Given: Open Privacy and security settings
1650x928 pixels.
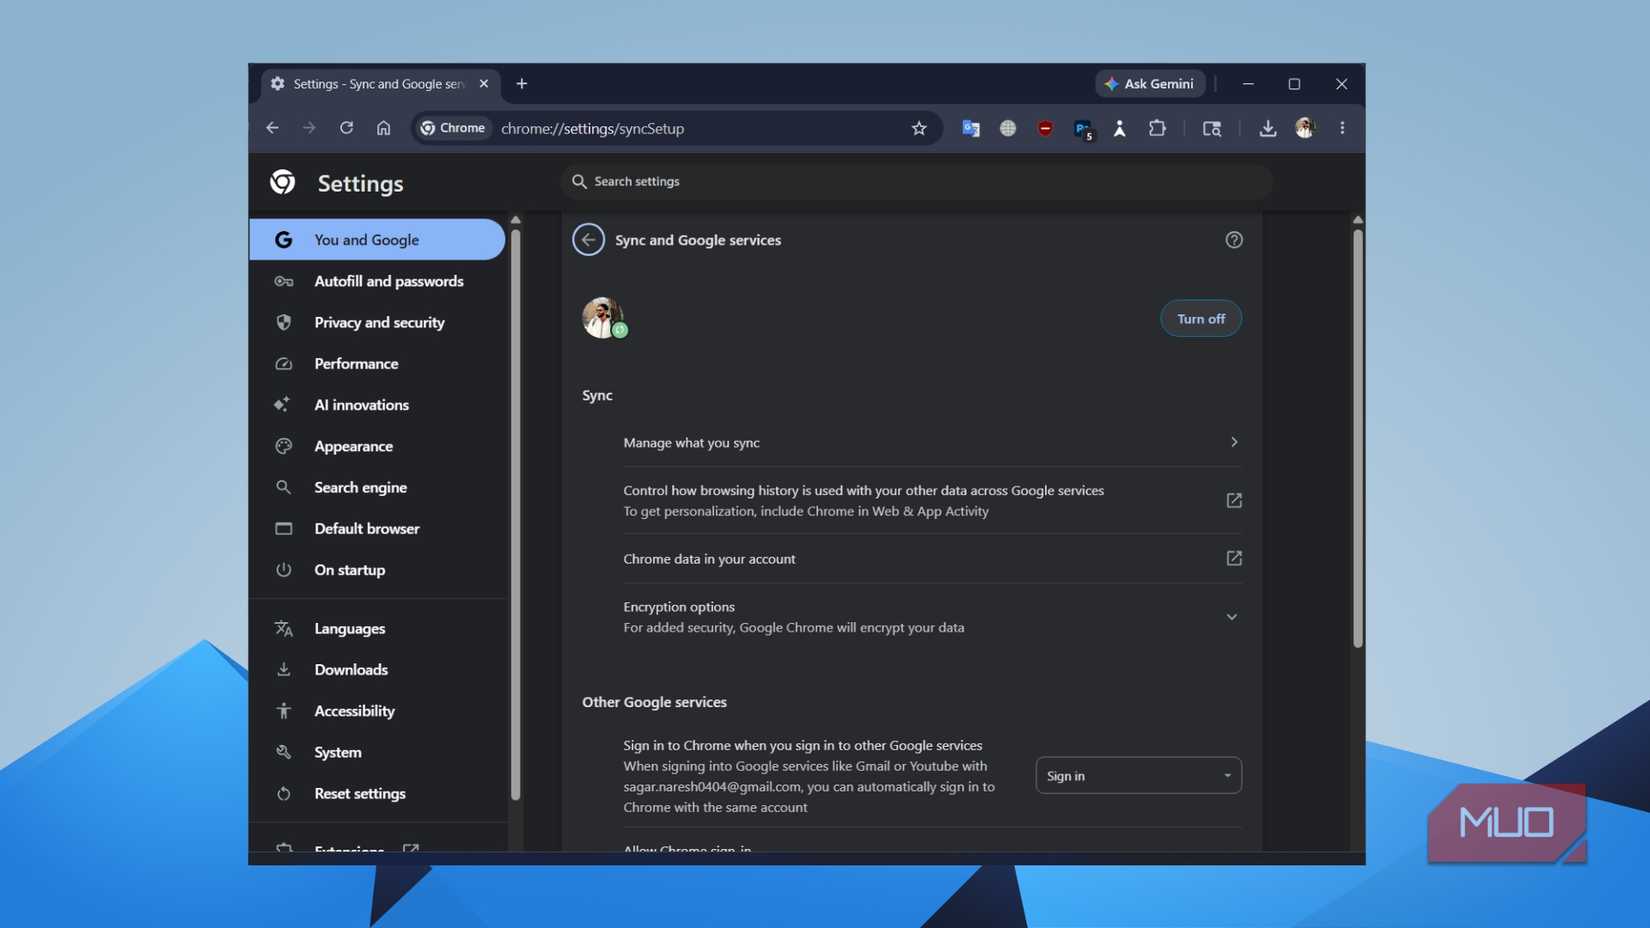Looking at the screenshot, I should coord(377,322).
